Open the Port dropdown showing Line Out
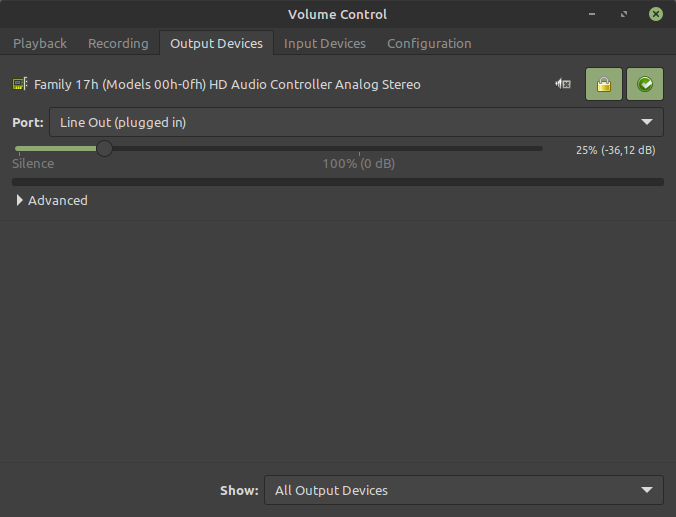 pos(356,122)
